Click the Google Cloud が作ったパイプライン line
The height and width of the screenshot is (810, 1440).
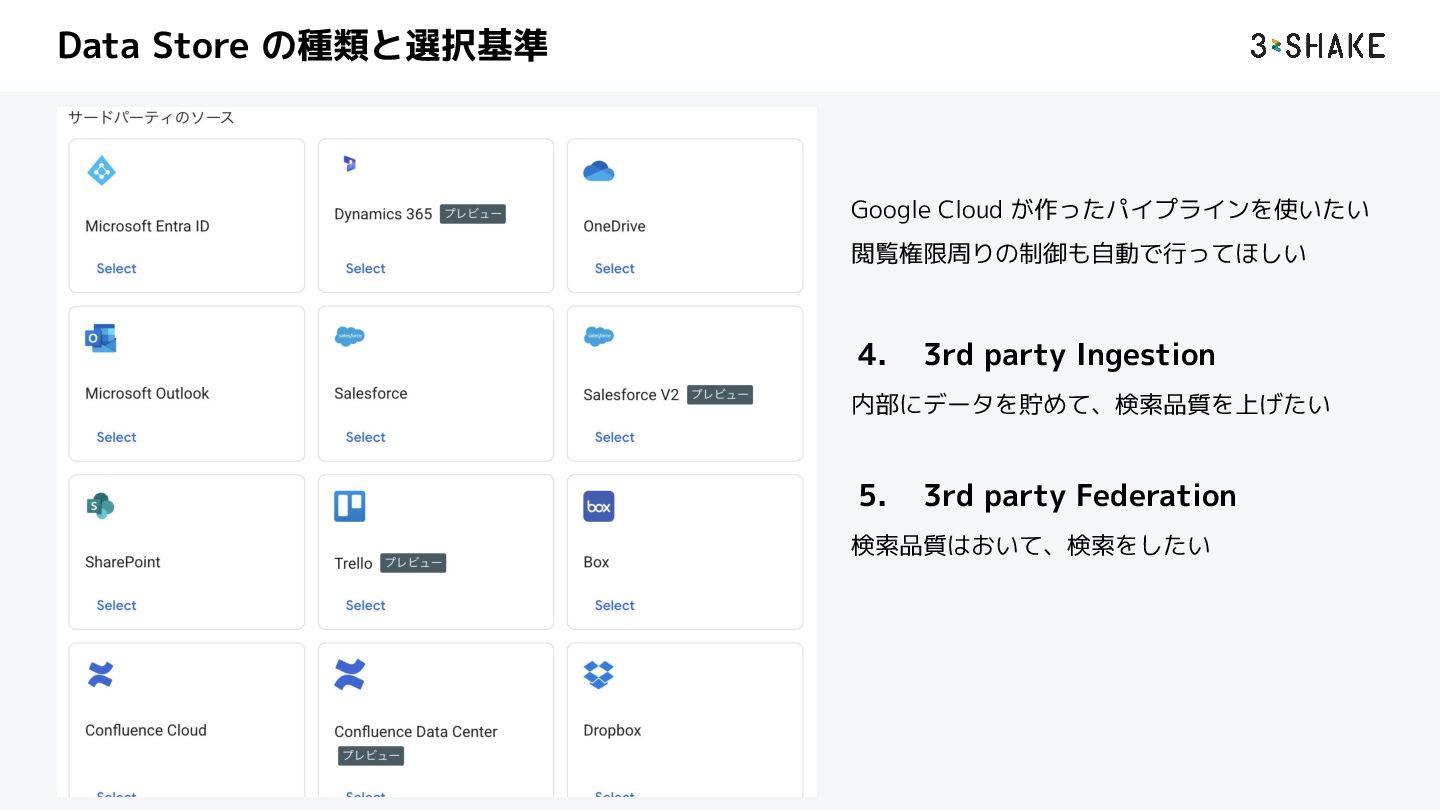pyautogui.click(x=1110, y=209)
